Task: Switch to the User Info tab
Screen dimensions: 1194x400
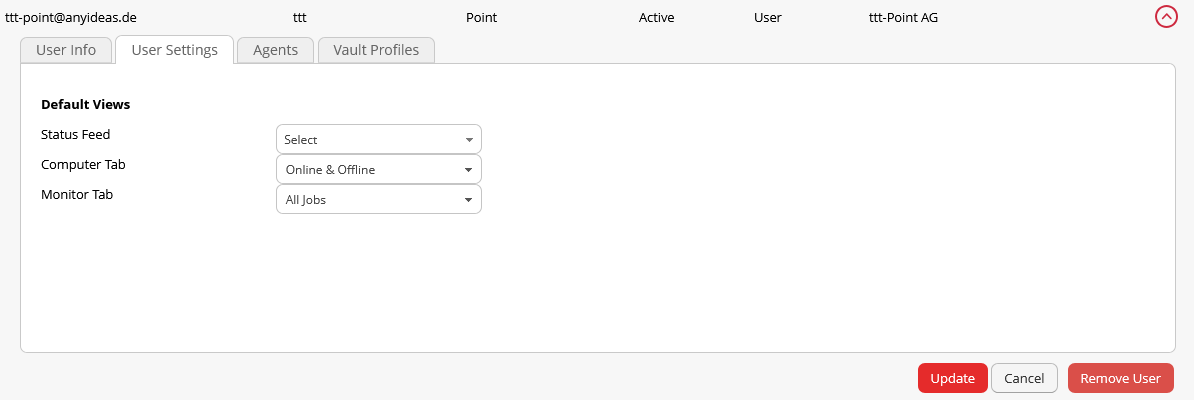Action: 66,50
